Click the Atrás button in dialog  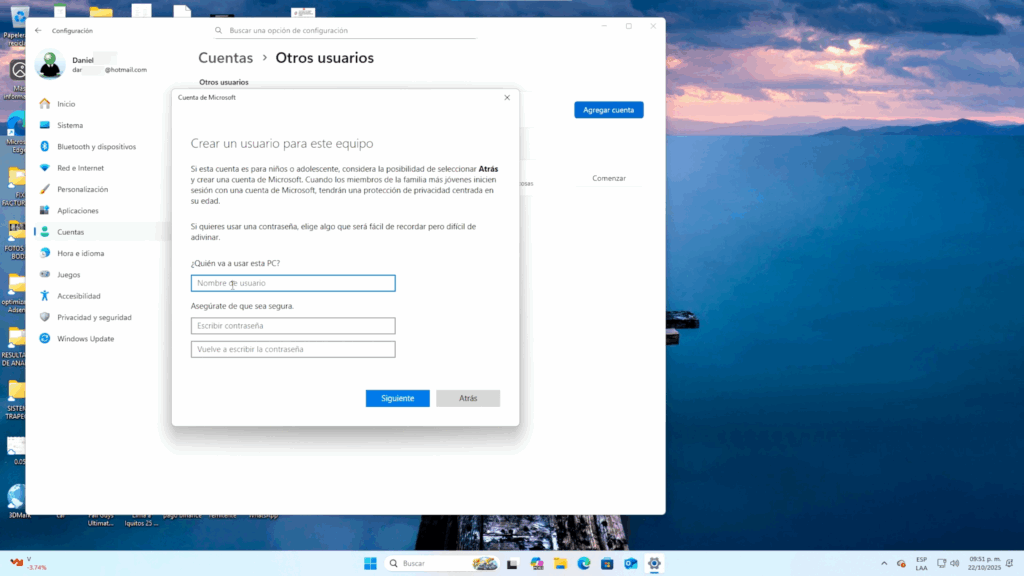[467, 398]
